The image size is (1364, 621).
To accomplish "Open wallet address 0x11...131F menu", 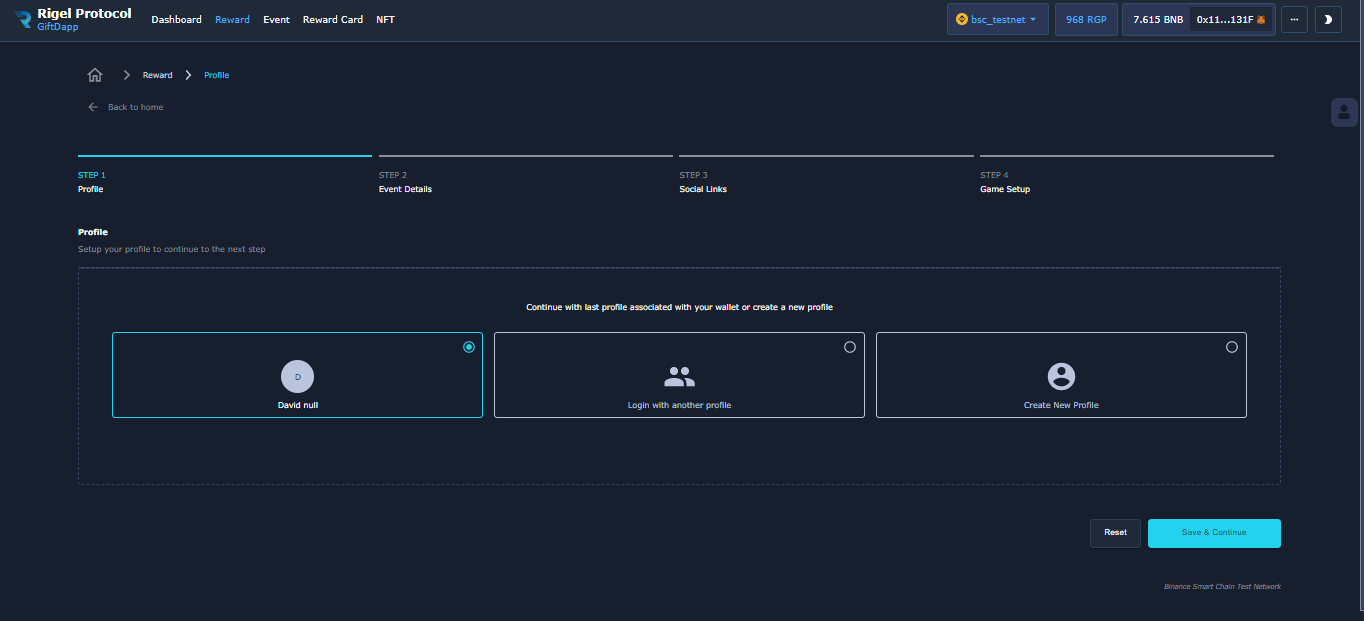I will (x=1231, y=19).
